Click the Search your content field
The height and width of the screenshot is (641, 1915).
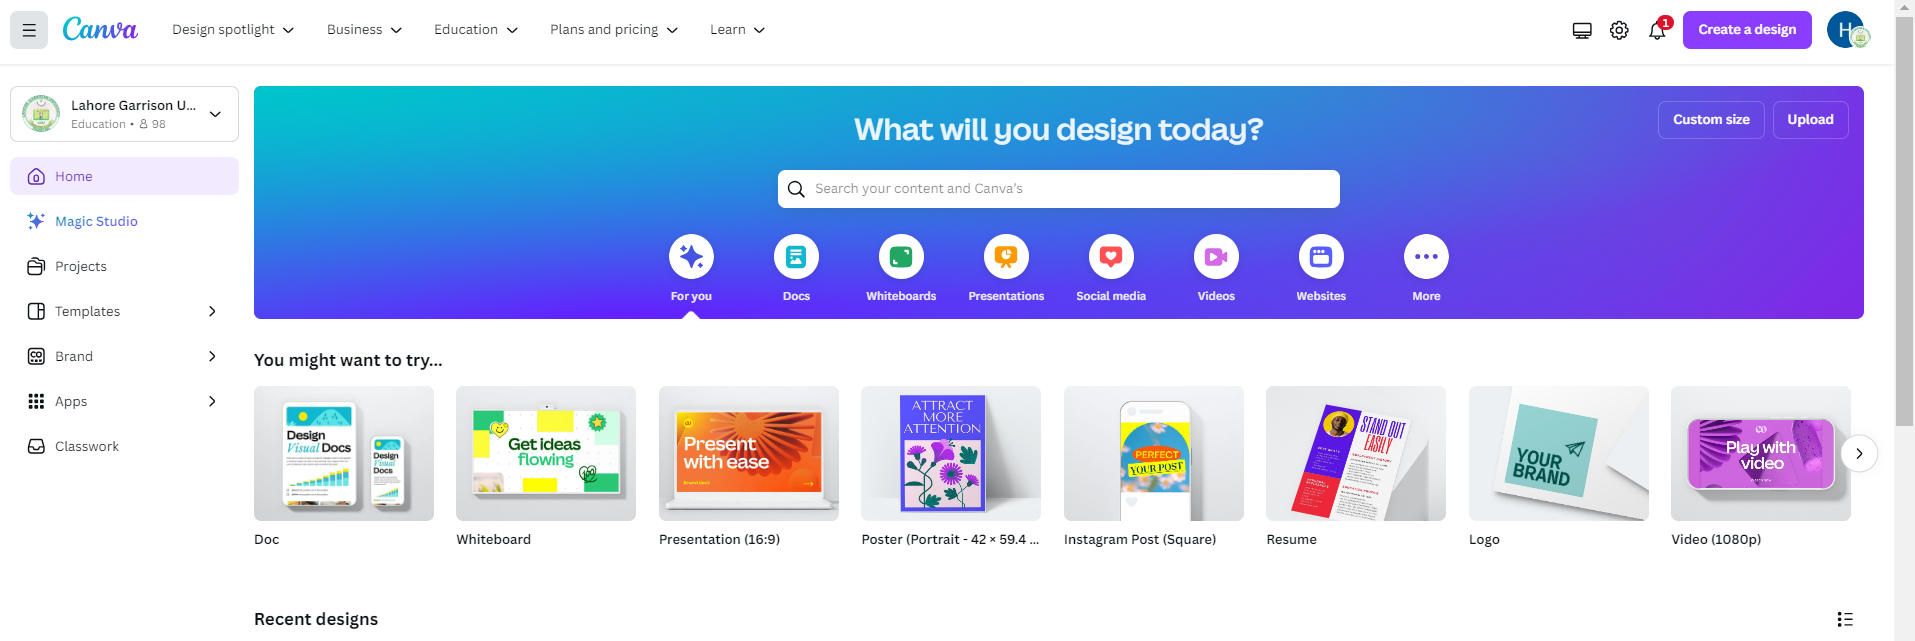tap(1058, 189)
